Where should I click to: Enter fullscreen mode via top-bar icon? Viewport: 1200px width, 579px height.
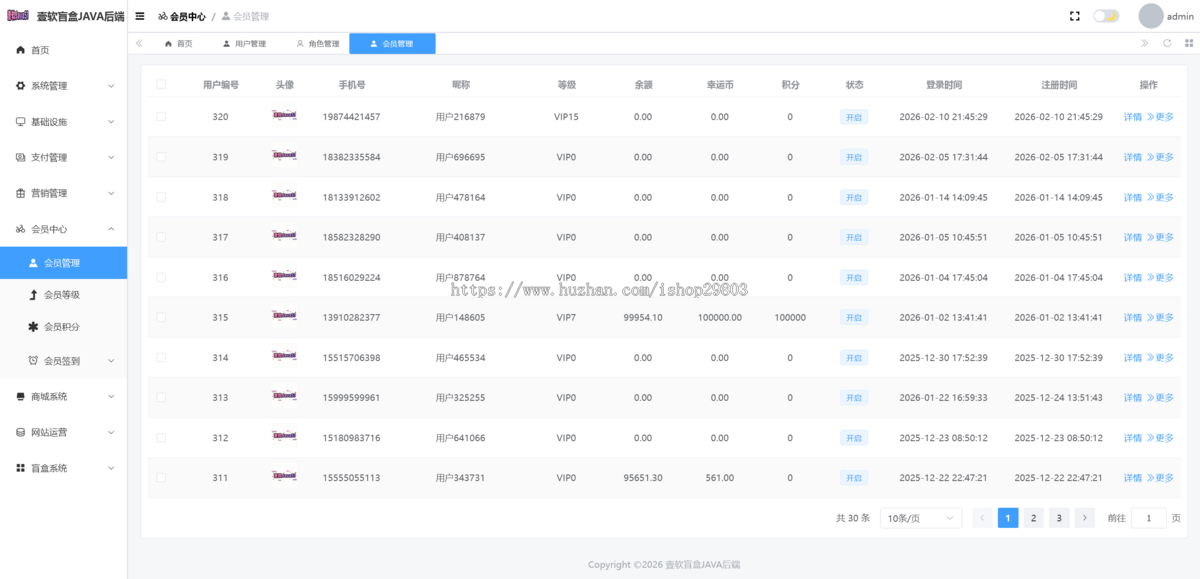[1075, 16]
